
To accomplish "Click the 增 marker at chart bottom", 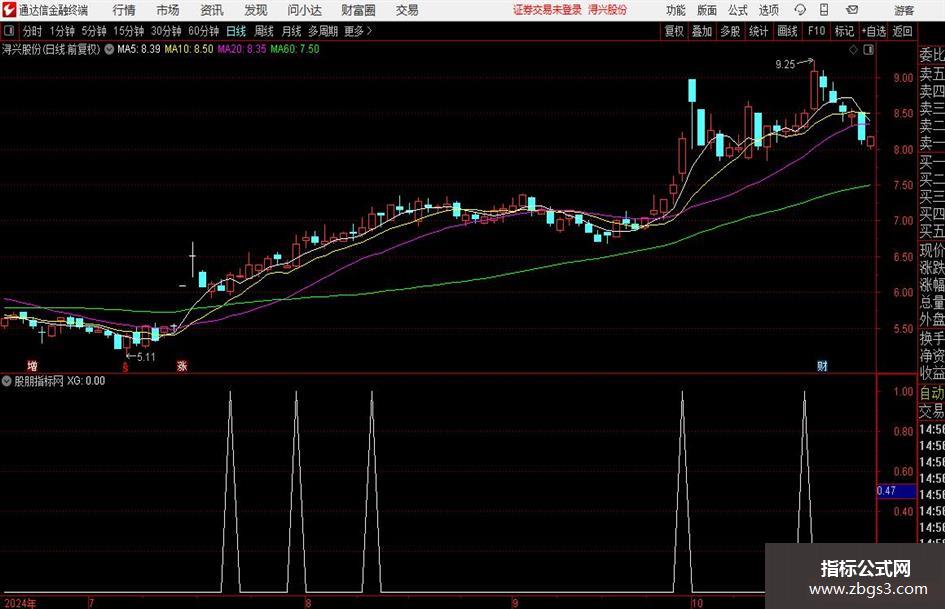I will tap(33, 365).
